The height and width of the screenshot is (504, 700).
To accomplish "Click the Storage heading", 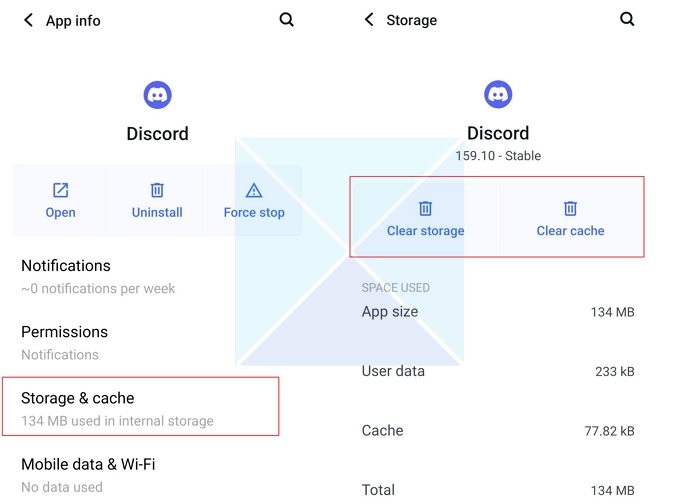I will click(x=412, y=20).
